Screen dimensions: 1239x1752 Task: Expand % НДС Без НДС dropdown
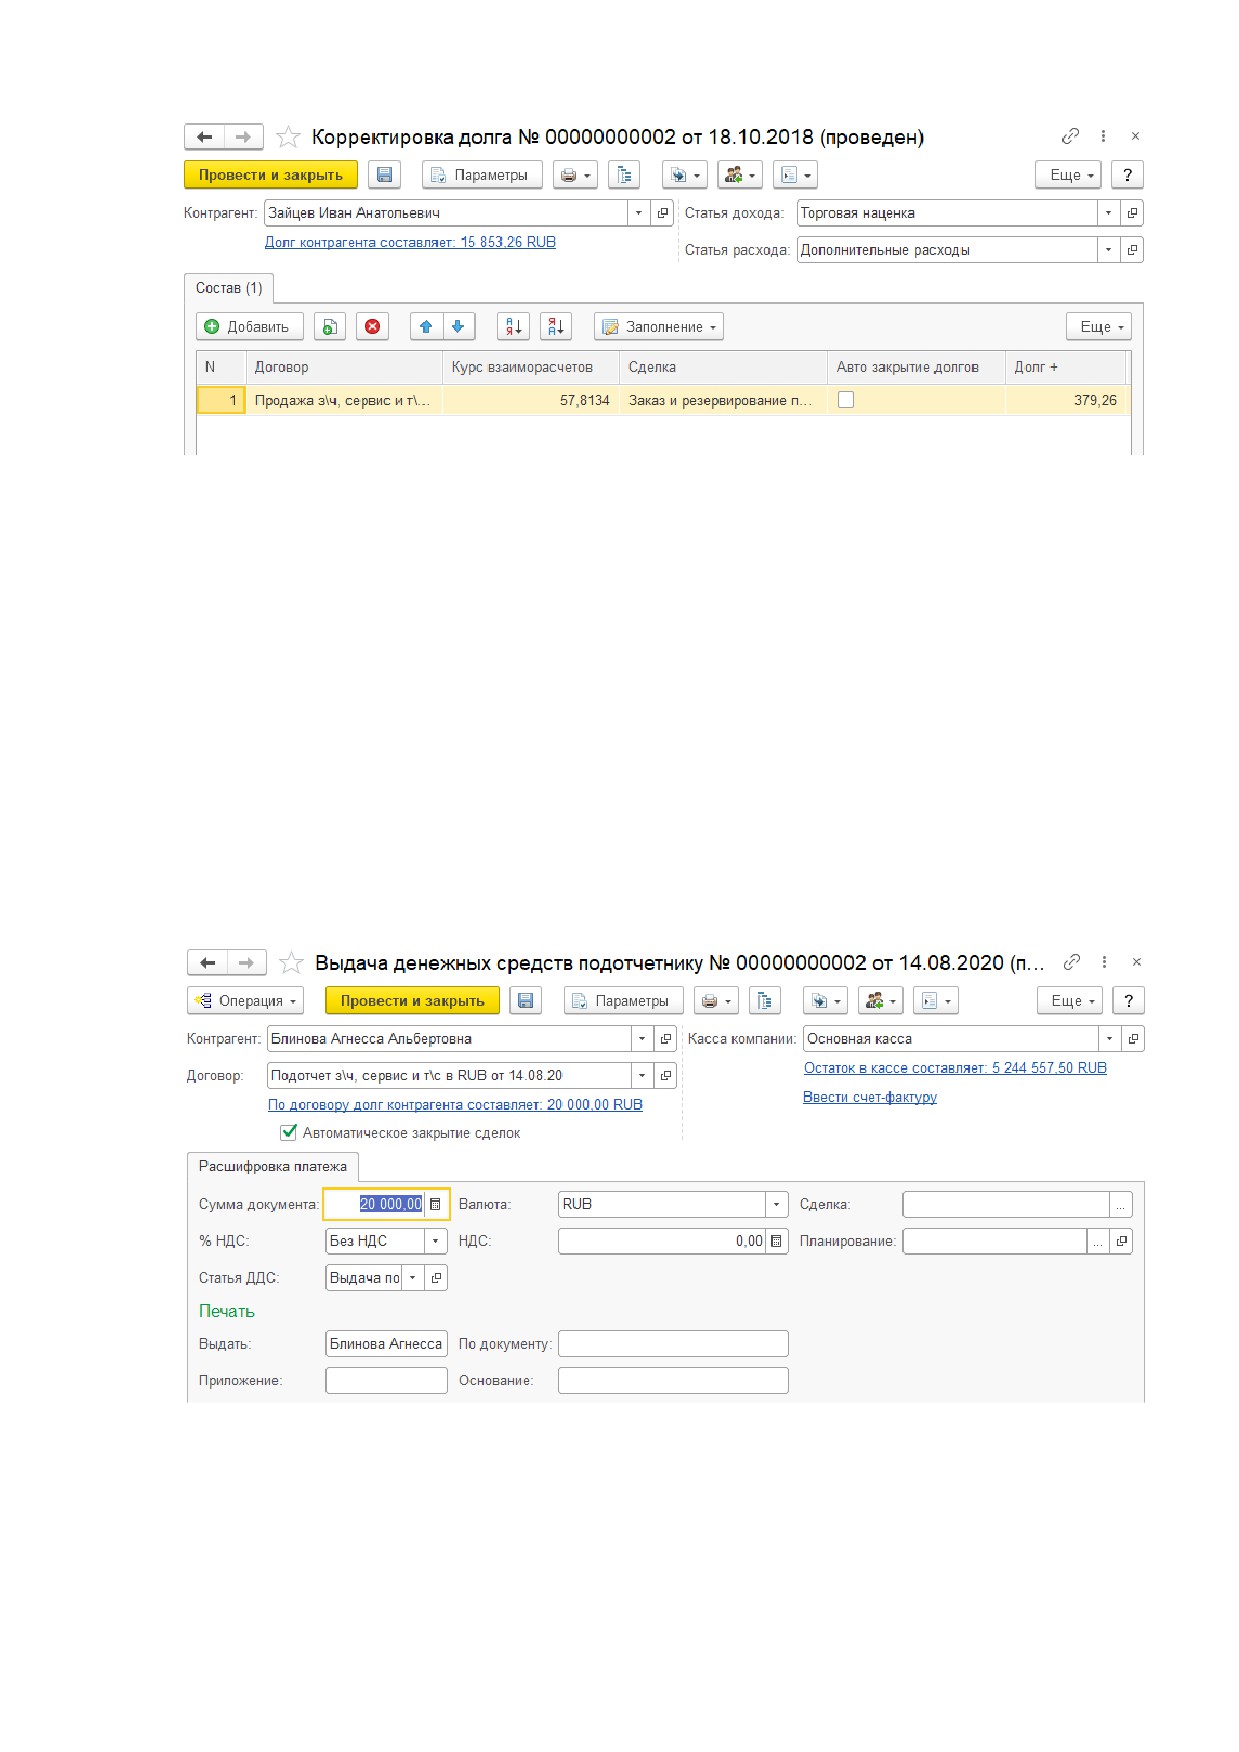pos(436,1241)
